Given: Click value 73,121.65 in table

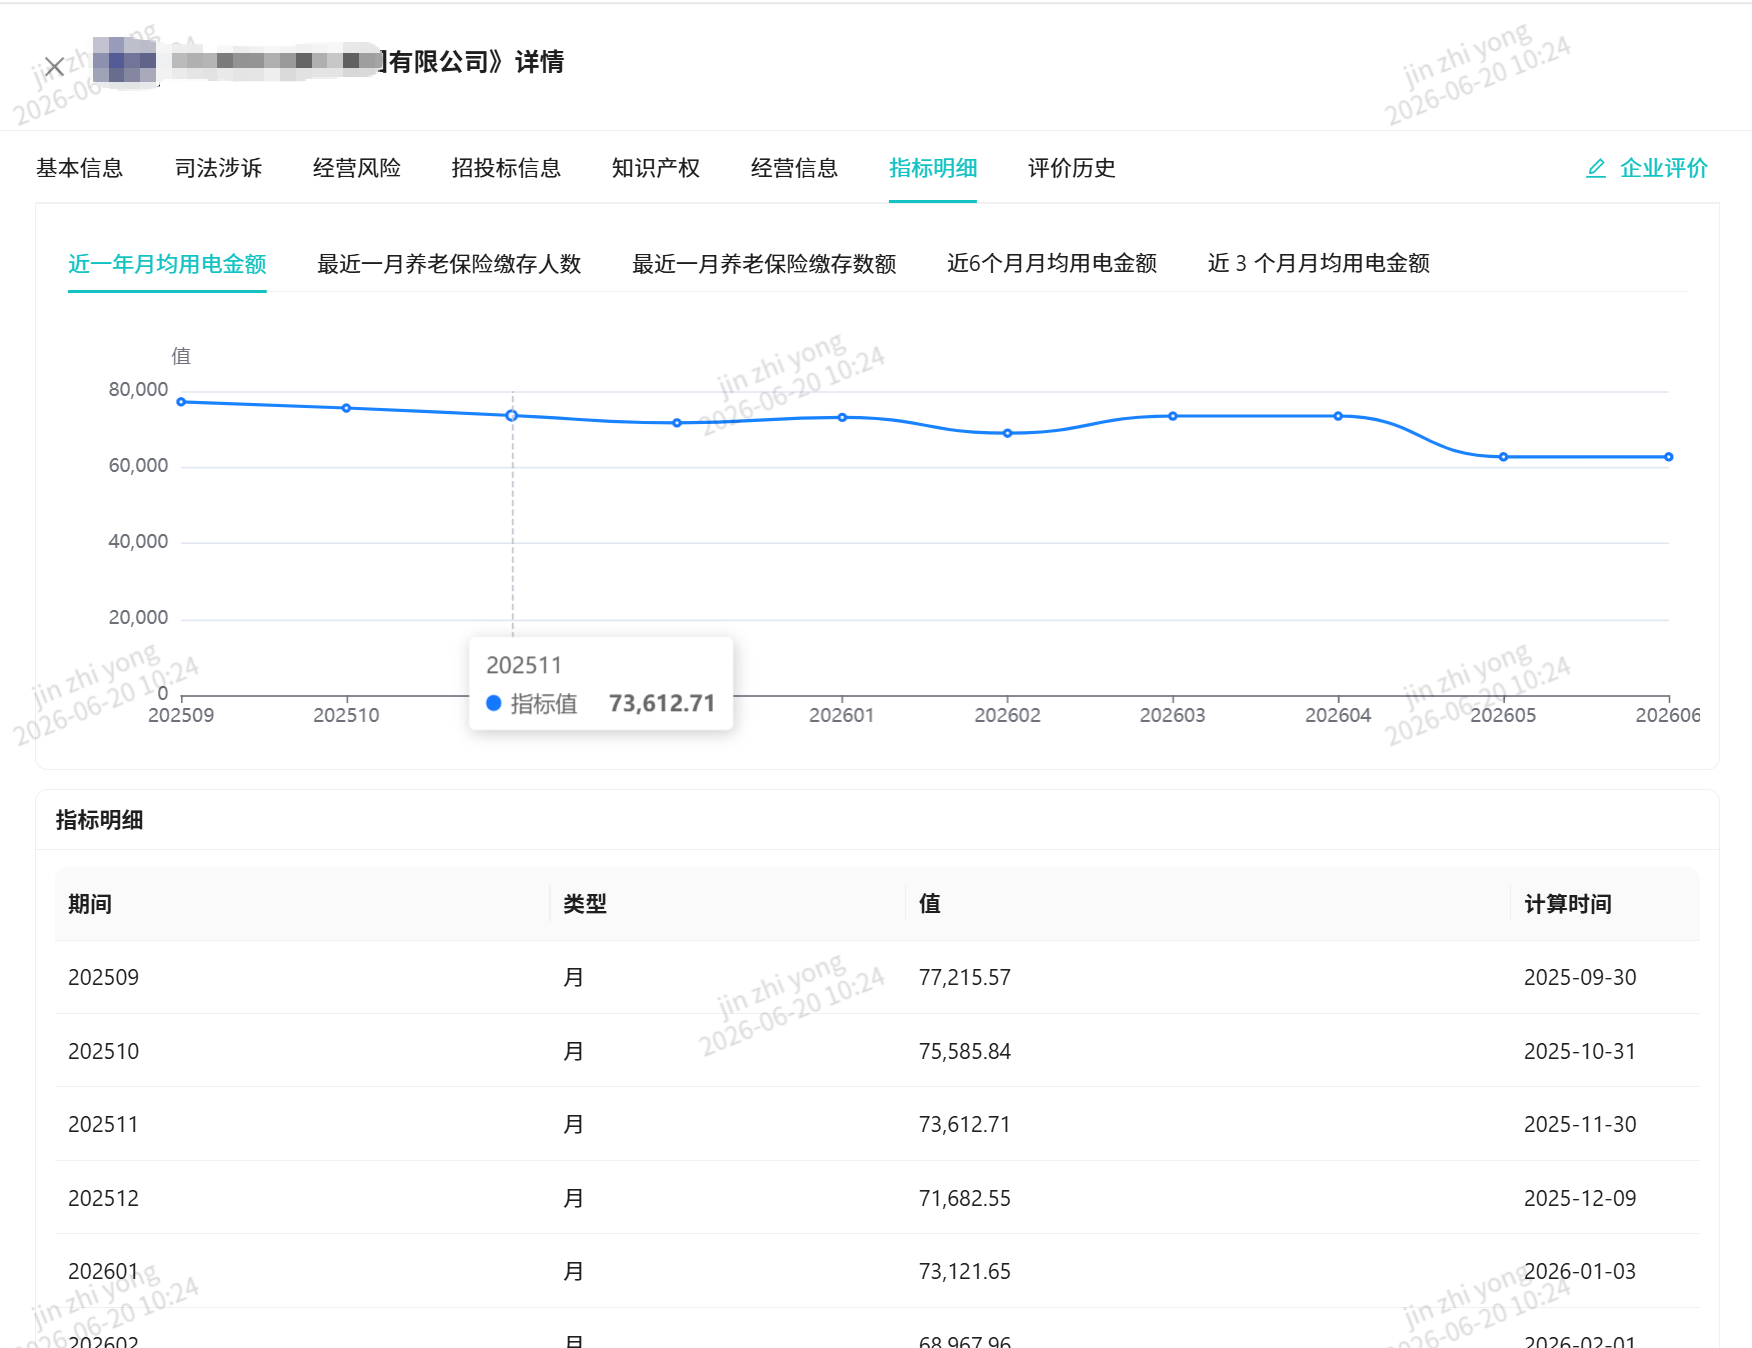Looking at the screenshot, I should (965, 1271).
